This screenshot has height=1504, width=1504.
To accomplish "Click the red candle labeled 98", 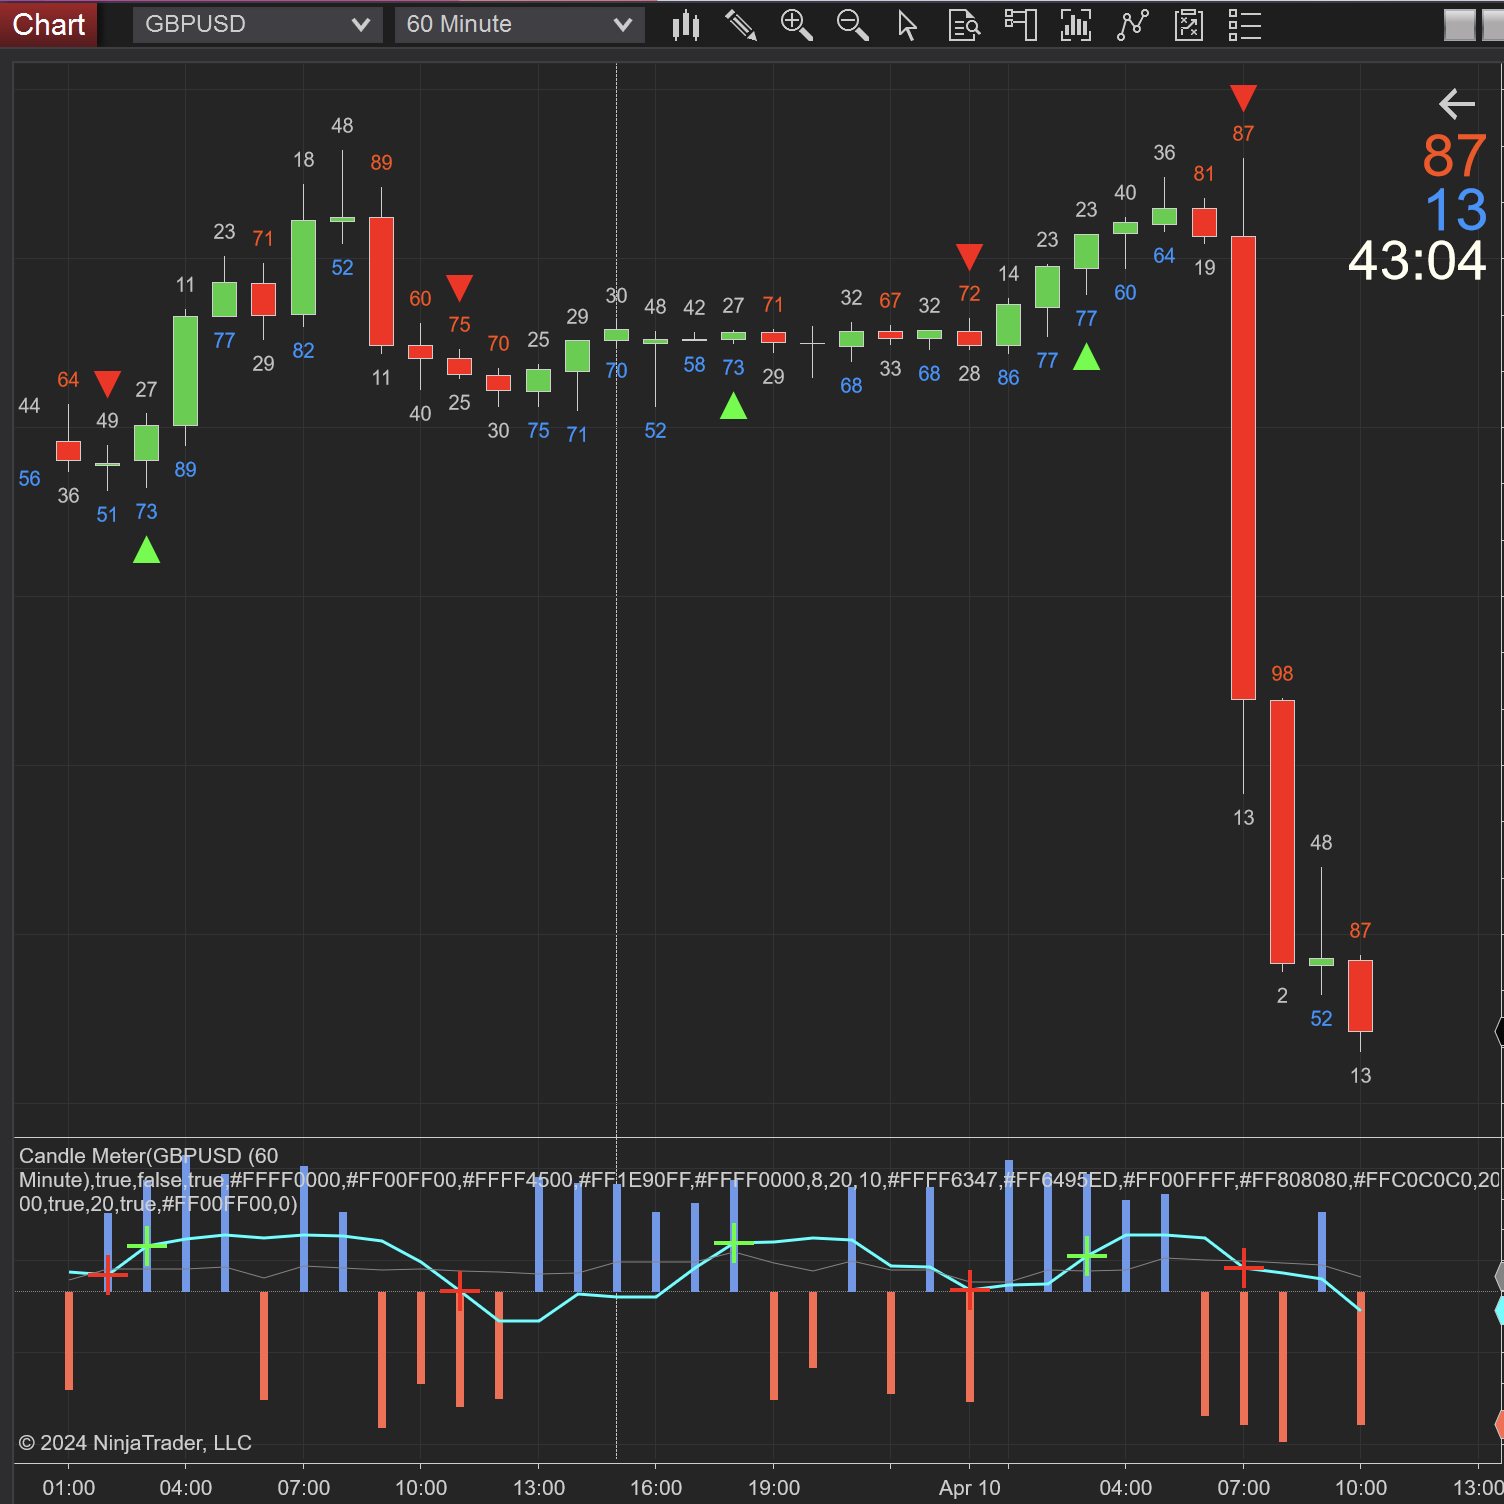I will click(1282, 832).
